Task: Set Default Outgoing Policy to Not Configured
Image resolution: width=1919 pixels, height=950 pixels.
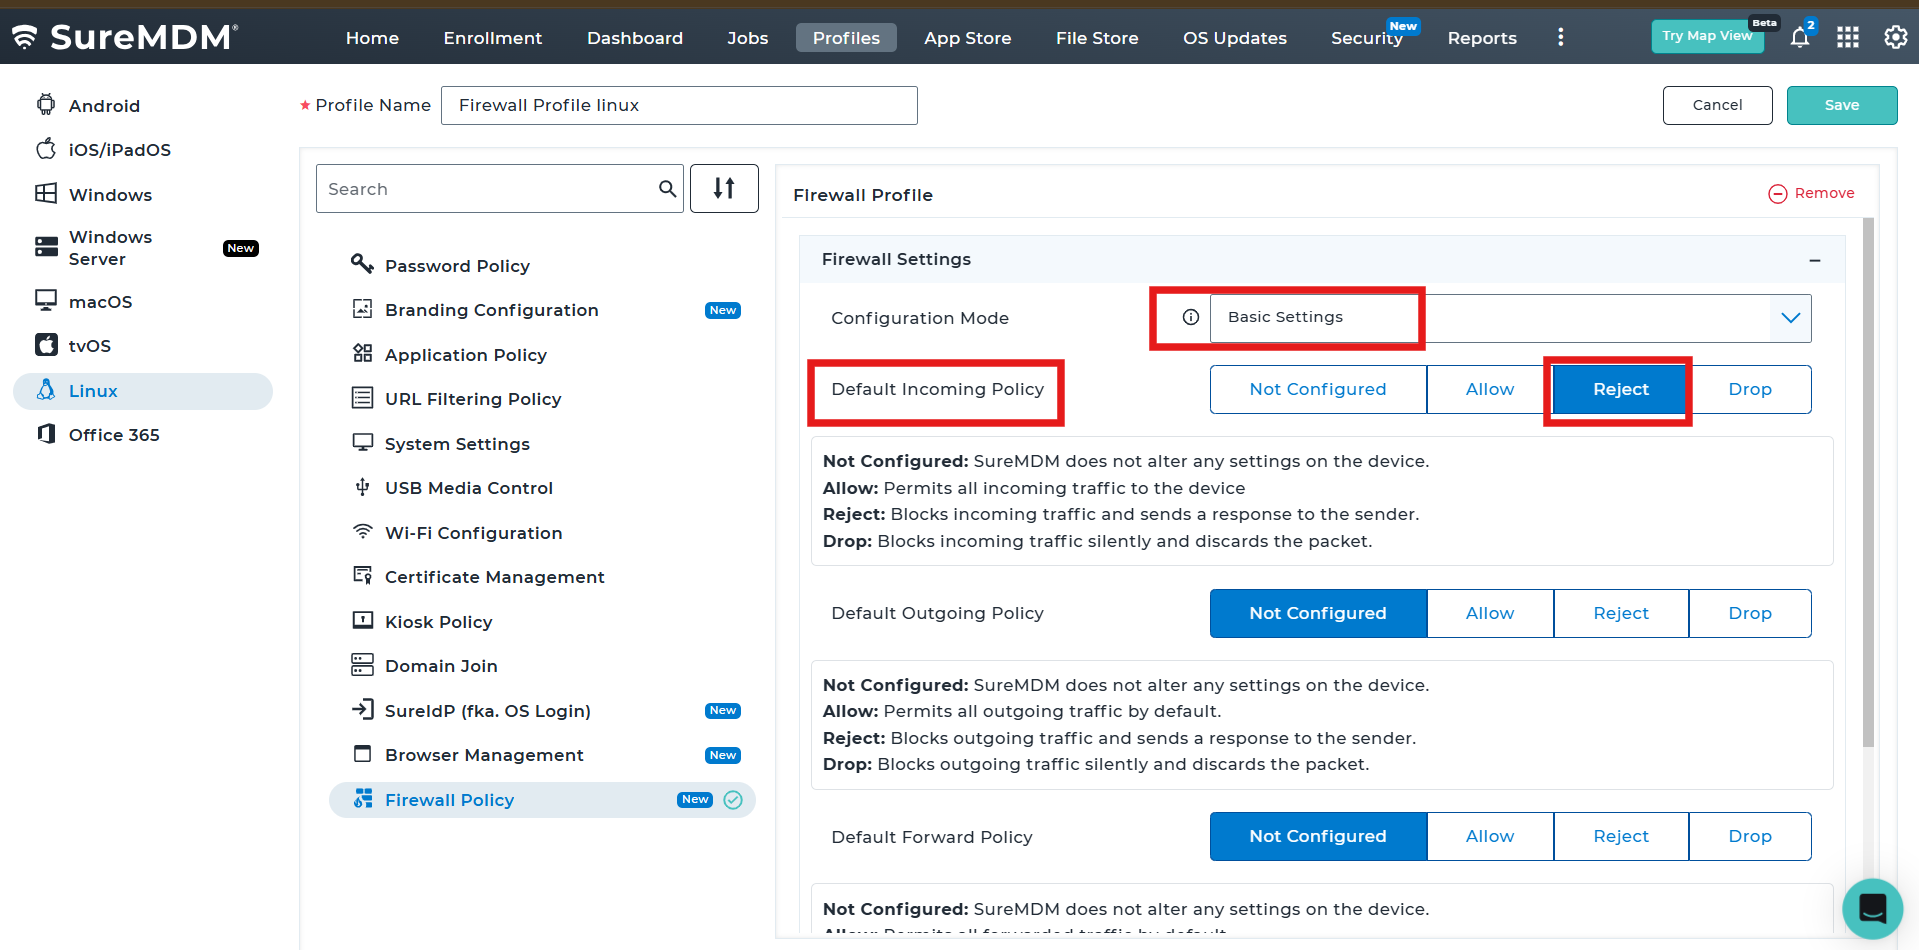Action: pos(1318,613)
